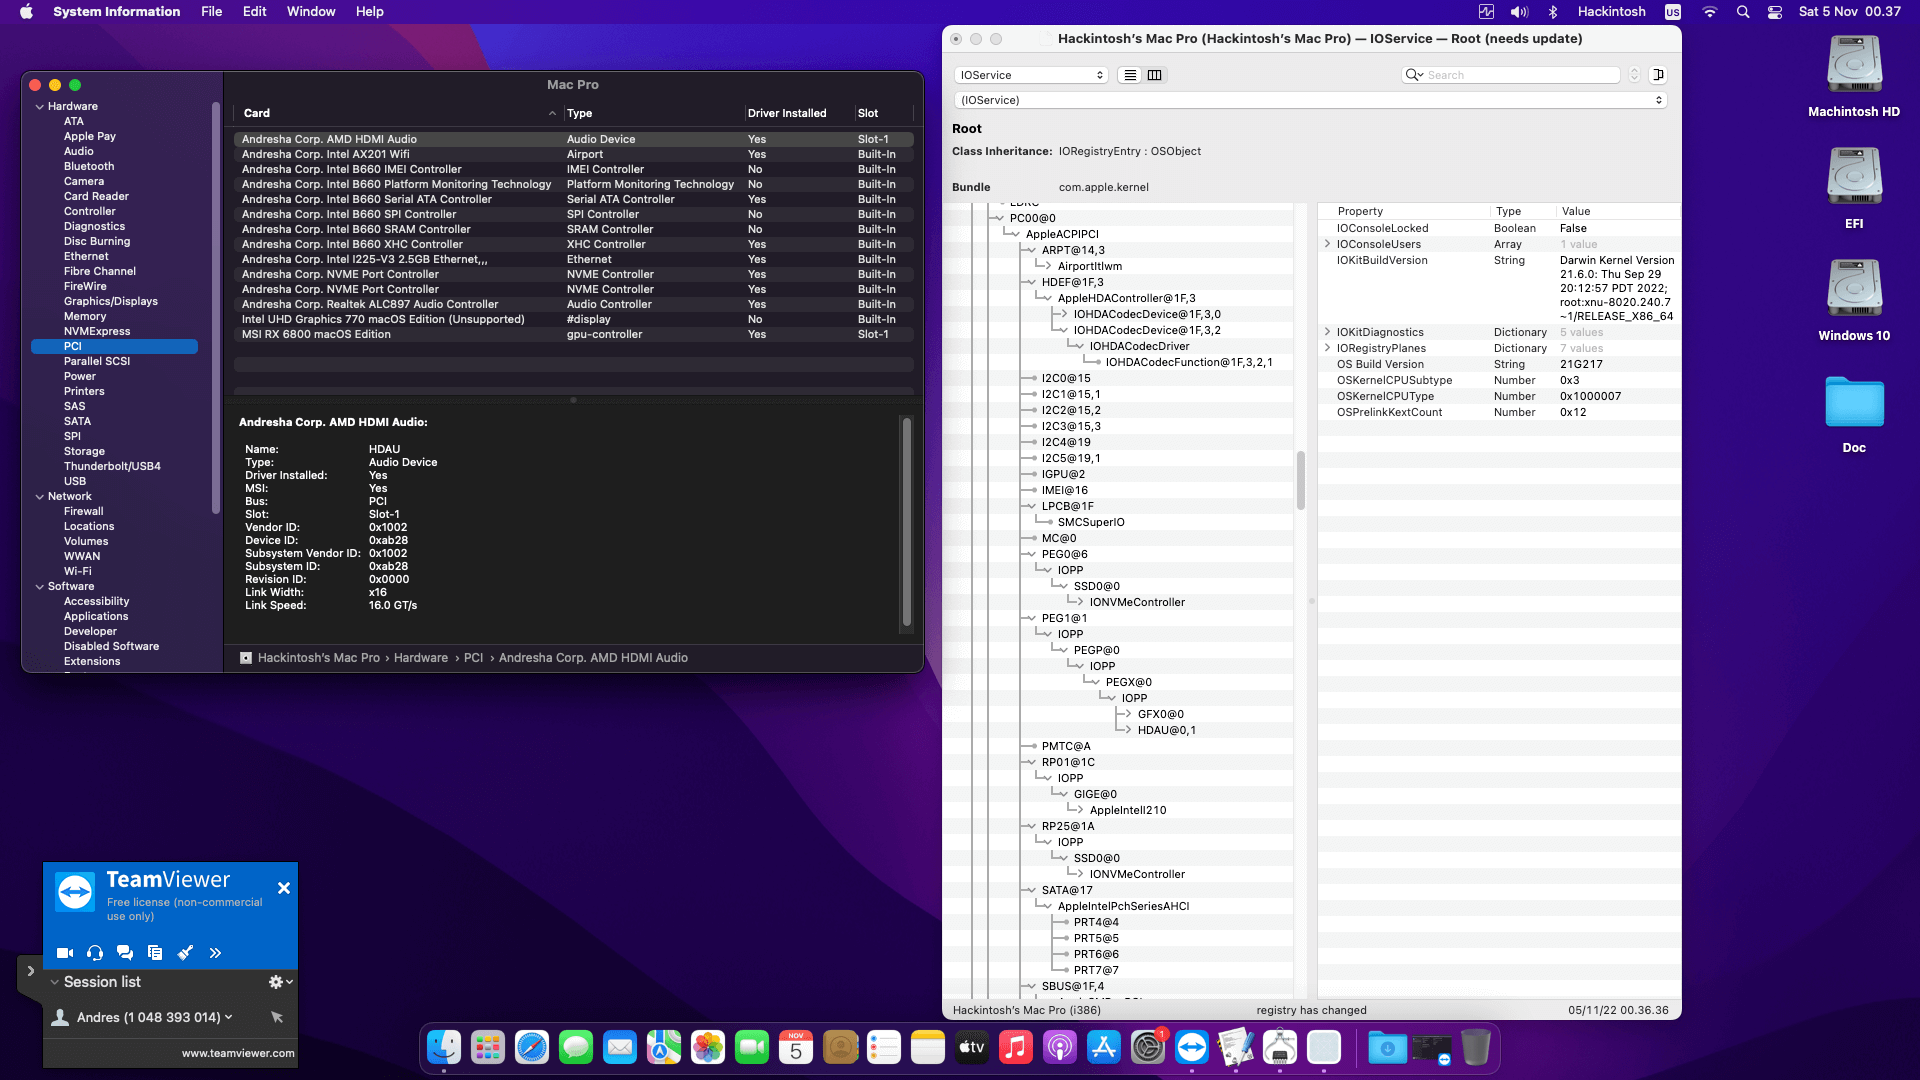Open the TeamViewer chat icon
Screen dimensions: 1920x1080
(x=125, y=953)
